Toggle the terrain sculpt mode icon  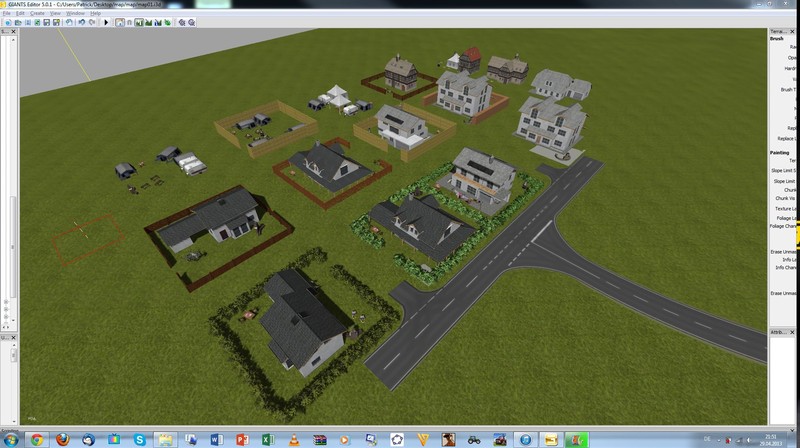pyautogui.click(x=139, y=22)
